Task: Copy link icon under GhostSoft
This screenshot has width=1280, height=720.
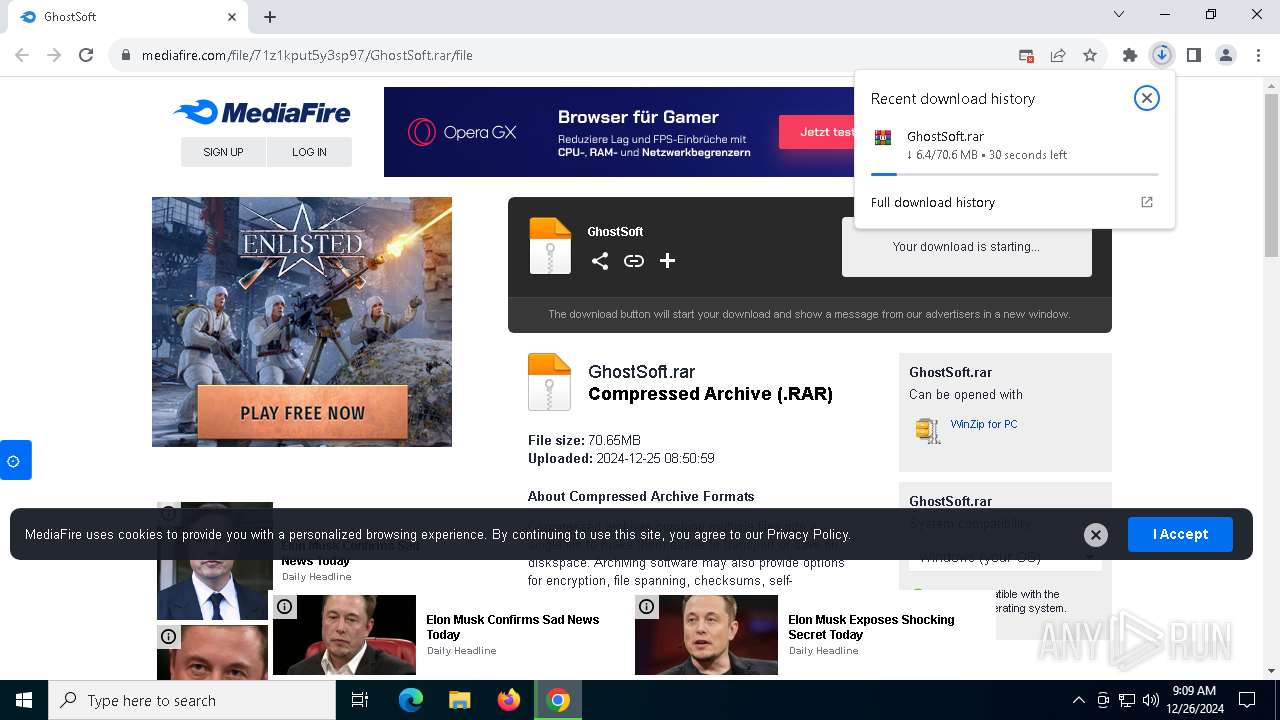Action: [634, 261]
